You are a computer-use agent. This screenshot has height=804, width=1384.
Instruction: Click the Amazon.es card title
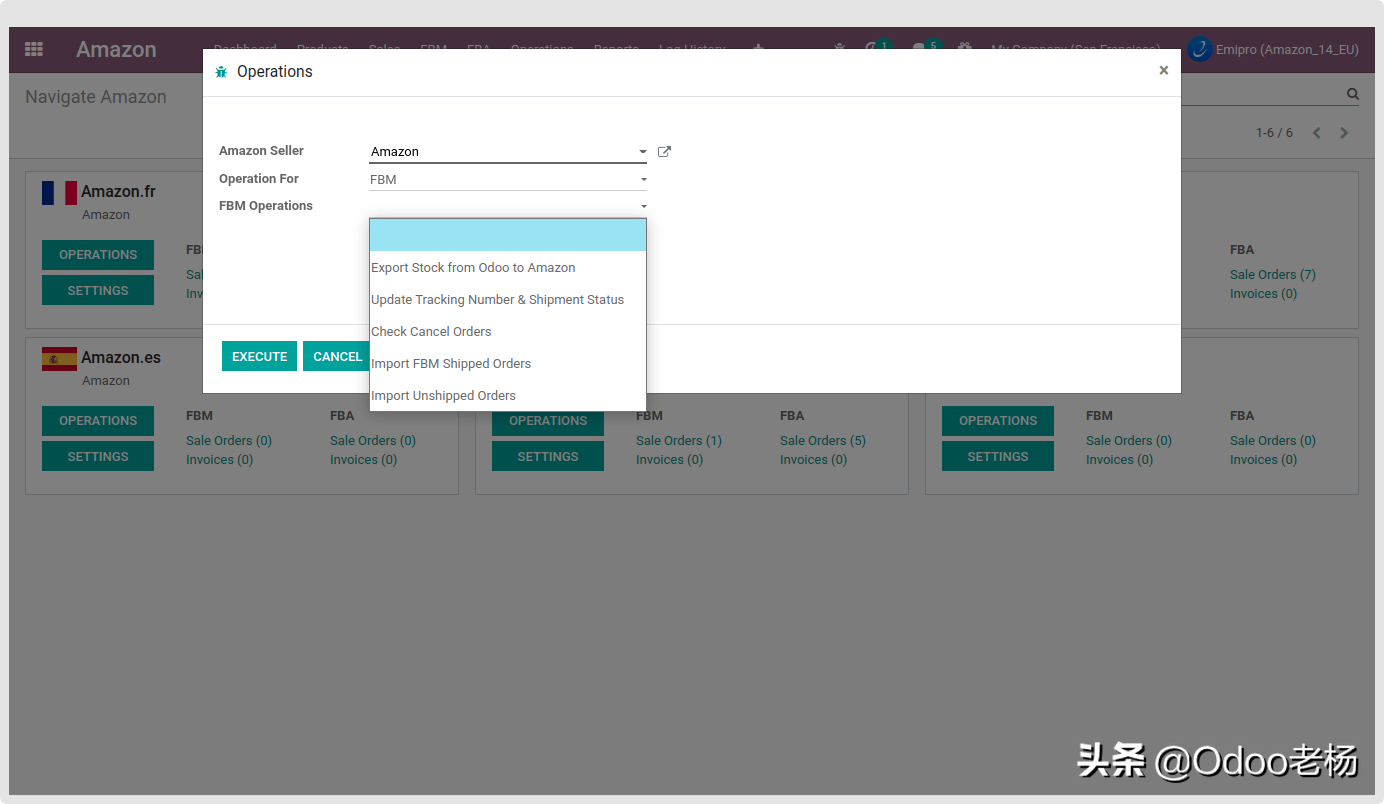121,357
